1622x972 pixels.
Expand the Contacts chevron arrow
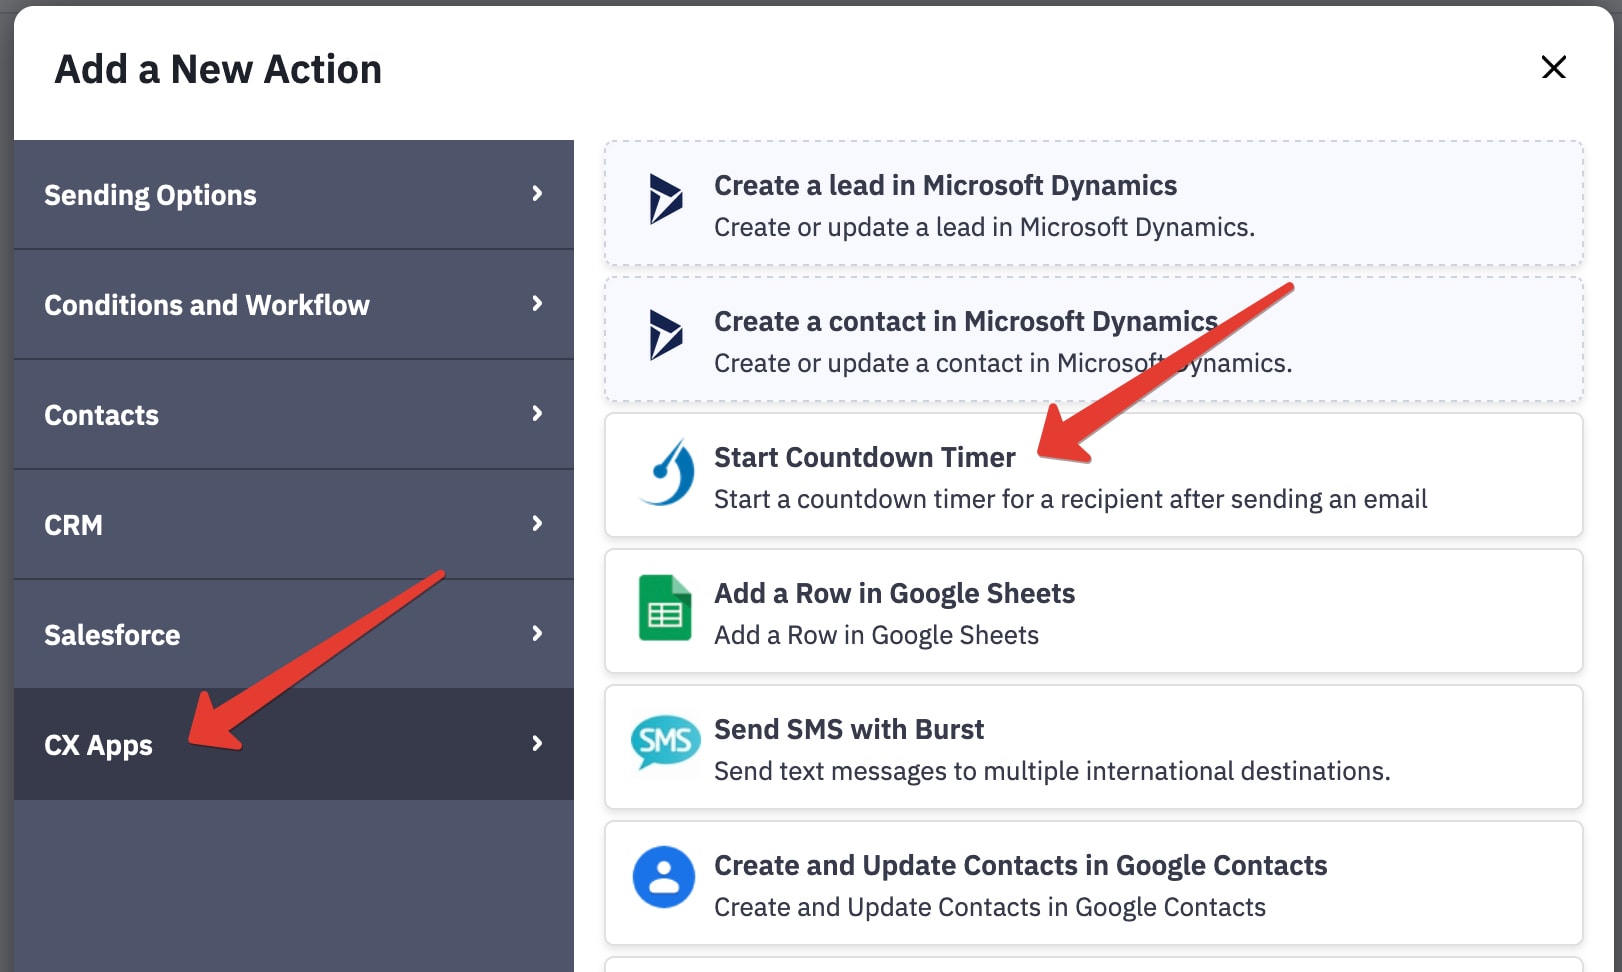(537, 414)
